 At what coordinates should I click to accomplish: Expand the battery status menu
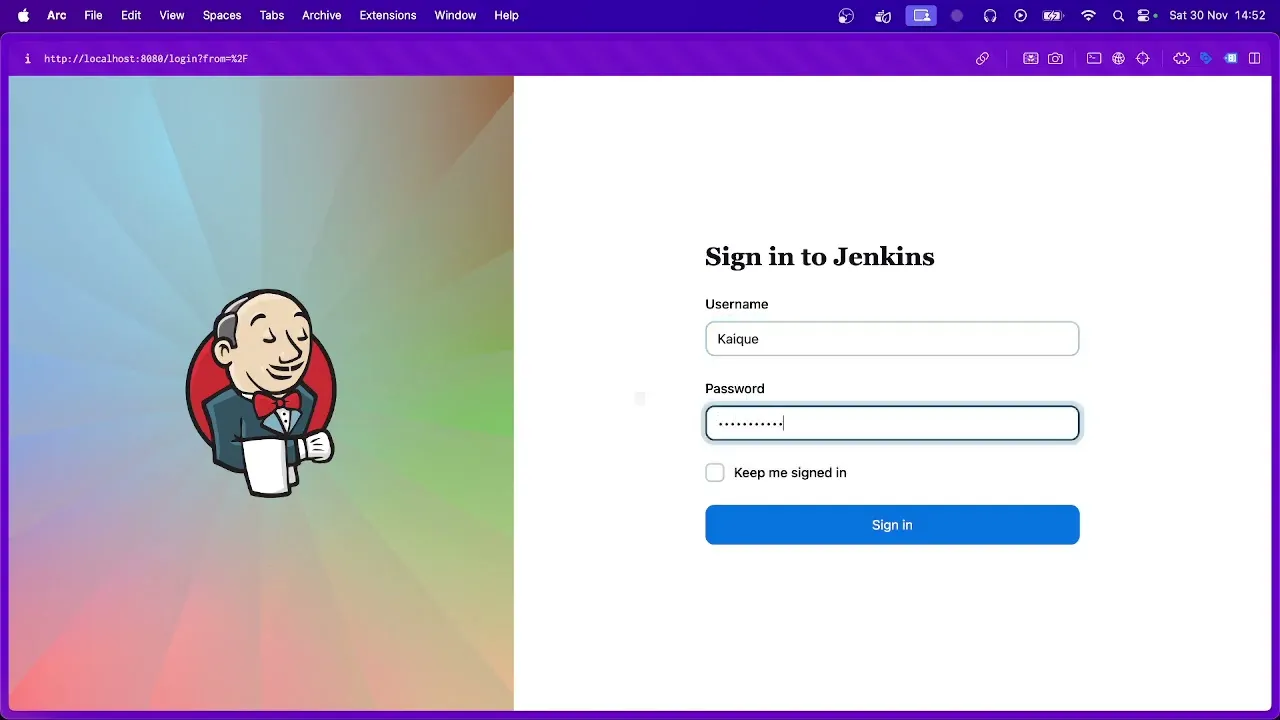click(1053, 16)
